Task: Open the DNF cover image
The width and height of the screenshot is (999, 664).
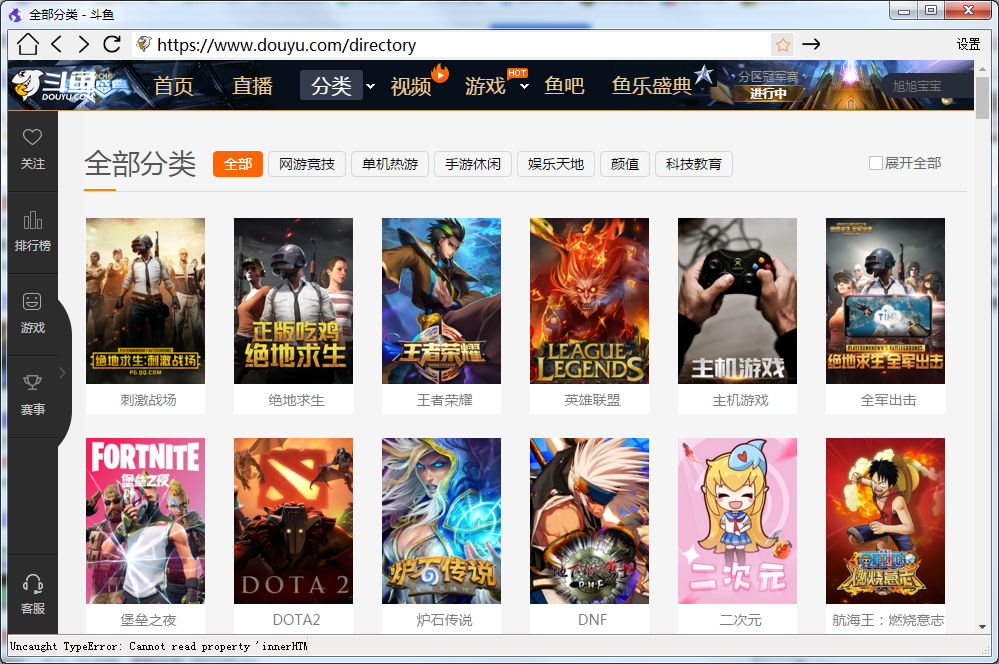Action: click(x=589, y=521)
